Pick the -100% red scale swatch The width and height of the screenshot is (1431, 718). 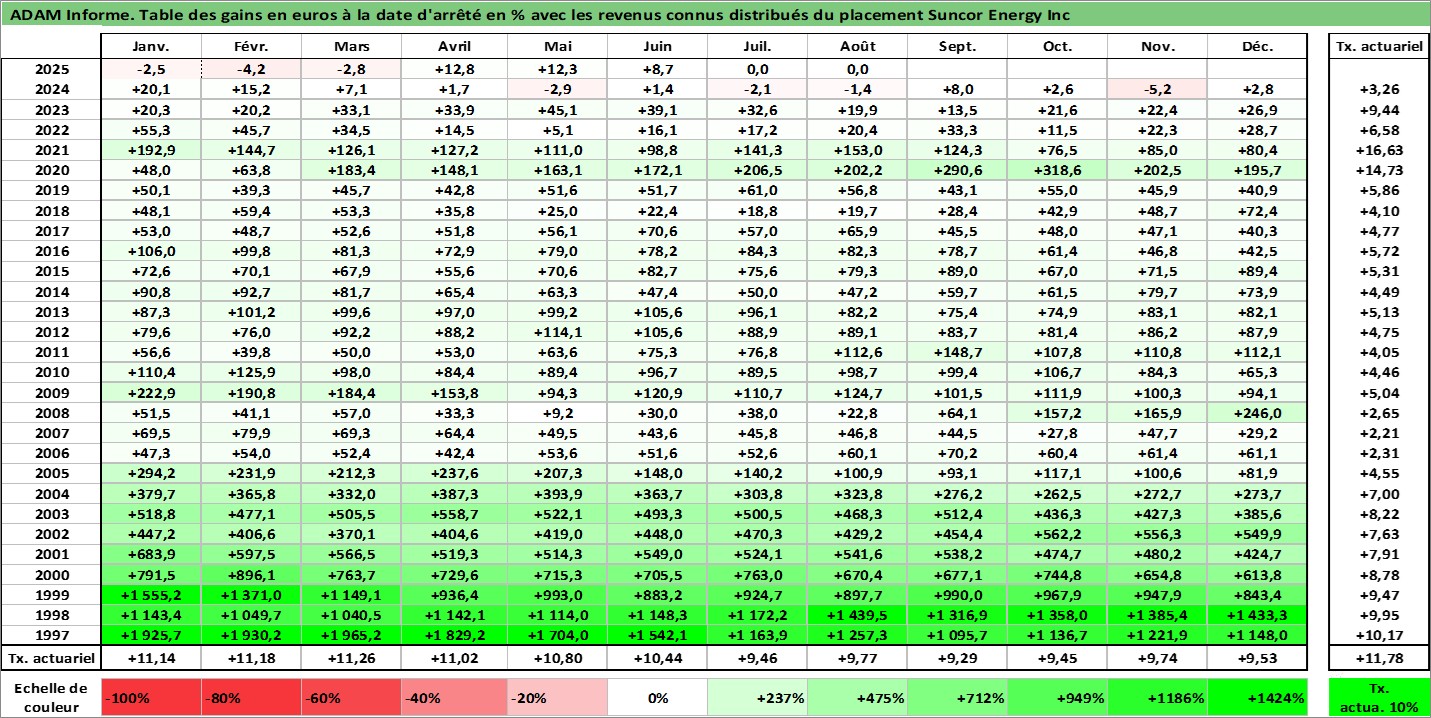click(151, 698)
